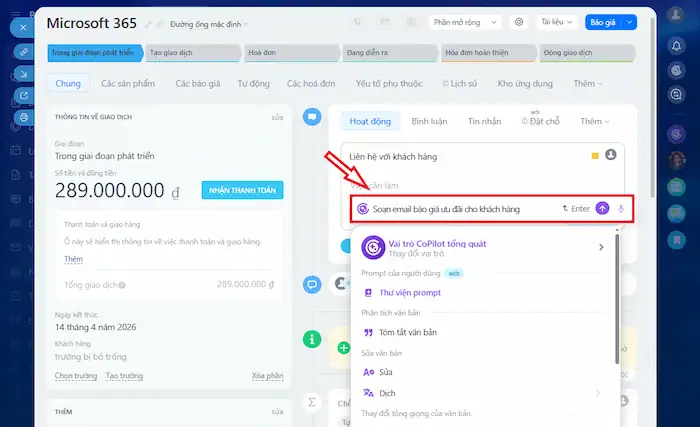Select Tin nhắn activity tab
The image size is (700, 427).
tap(484, 121)
